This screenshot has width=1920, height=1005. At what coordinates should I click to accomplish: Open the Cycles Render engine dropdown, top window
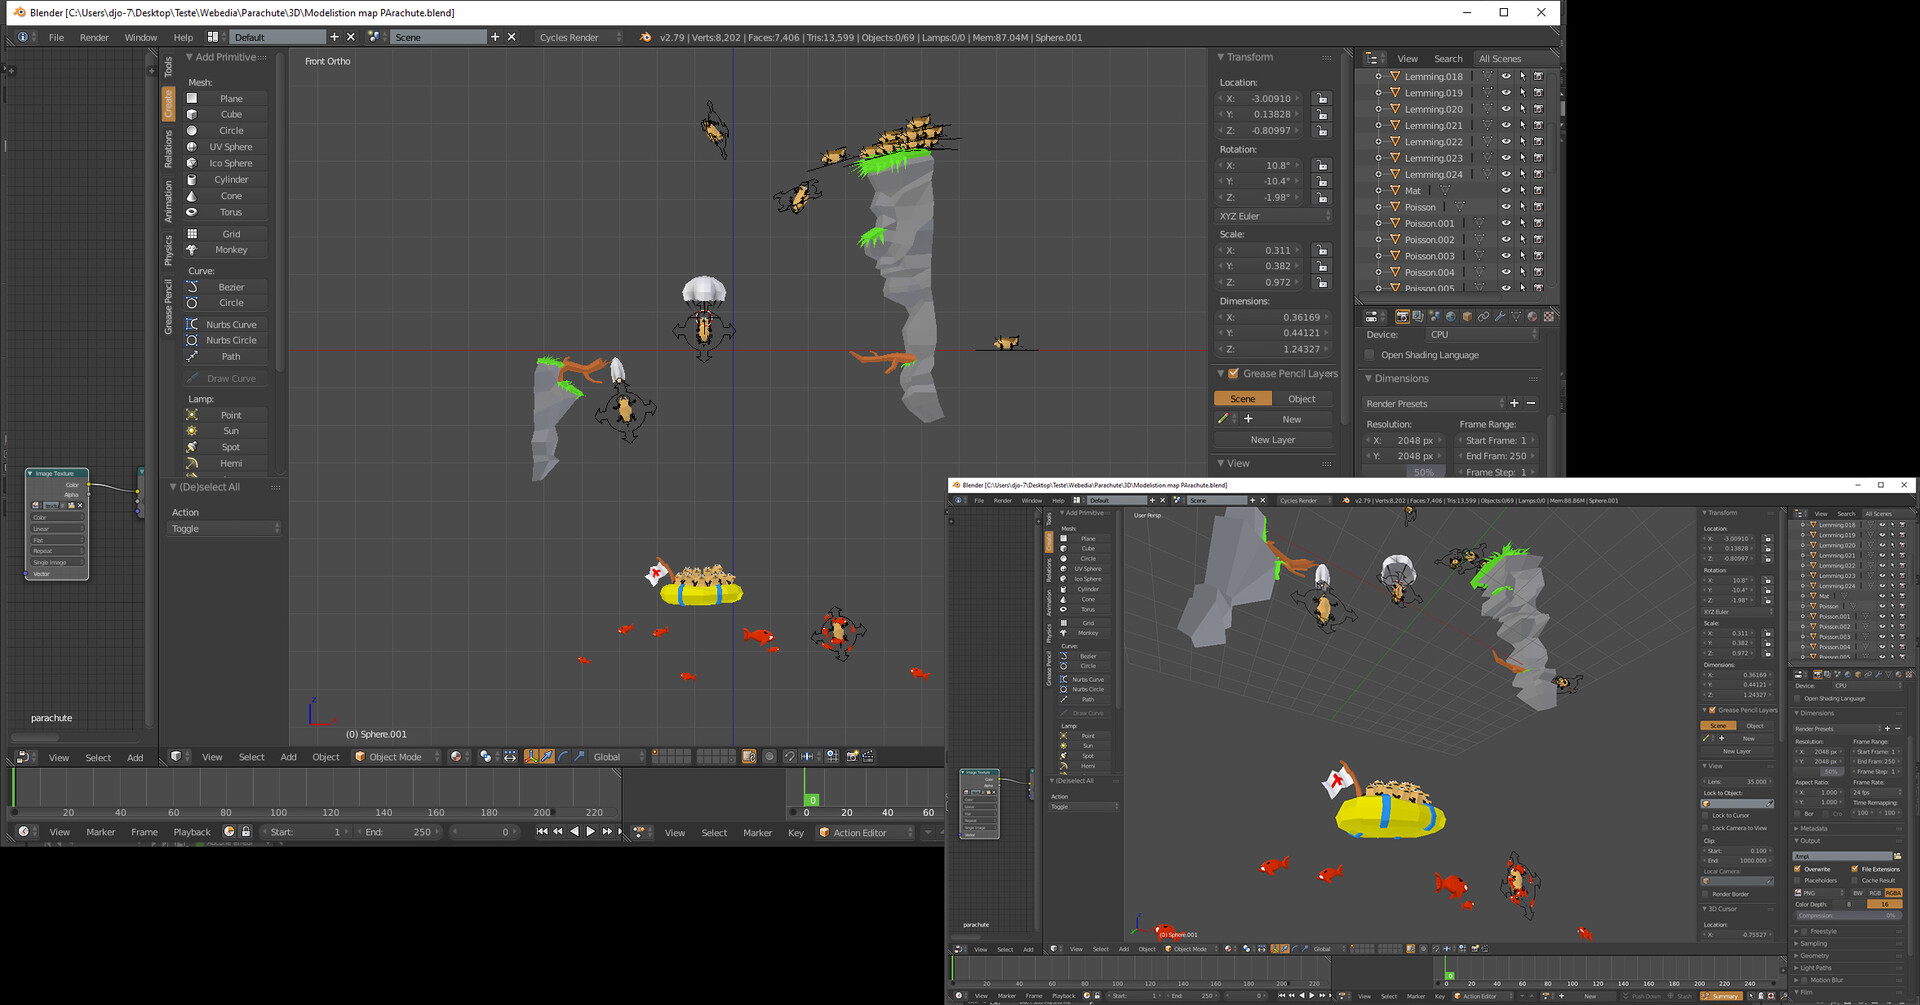pyautogui.click(x=579, y=37)
